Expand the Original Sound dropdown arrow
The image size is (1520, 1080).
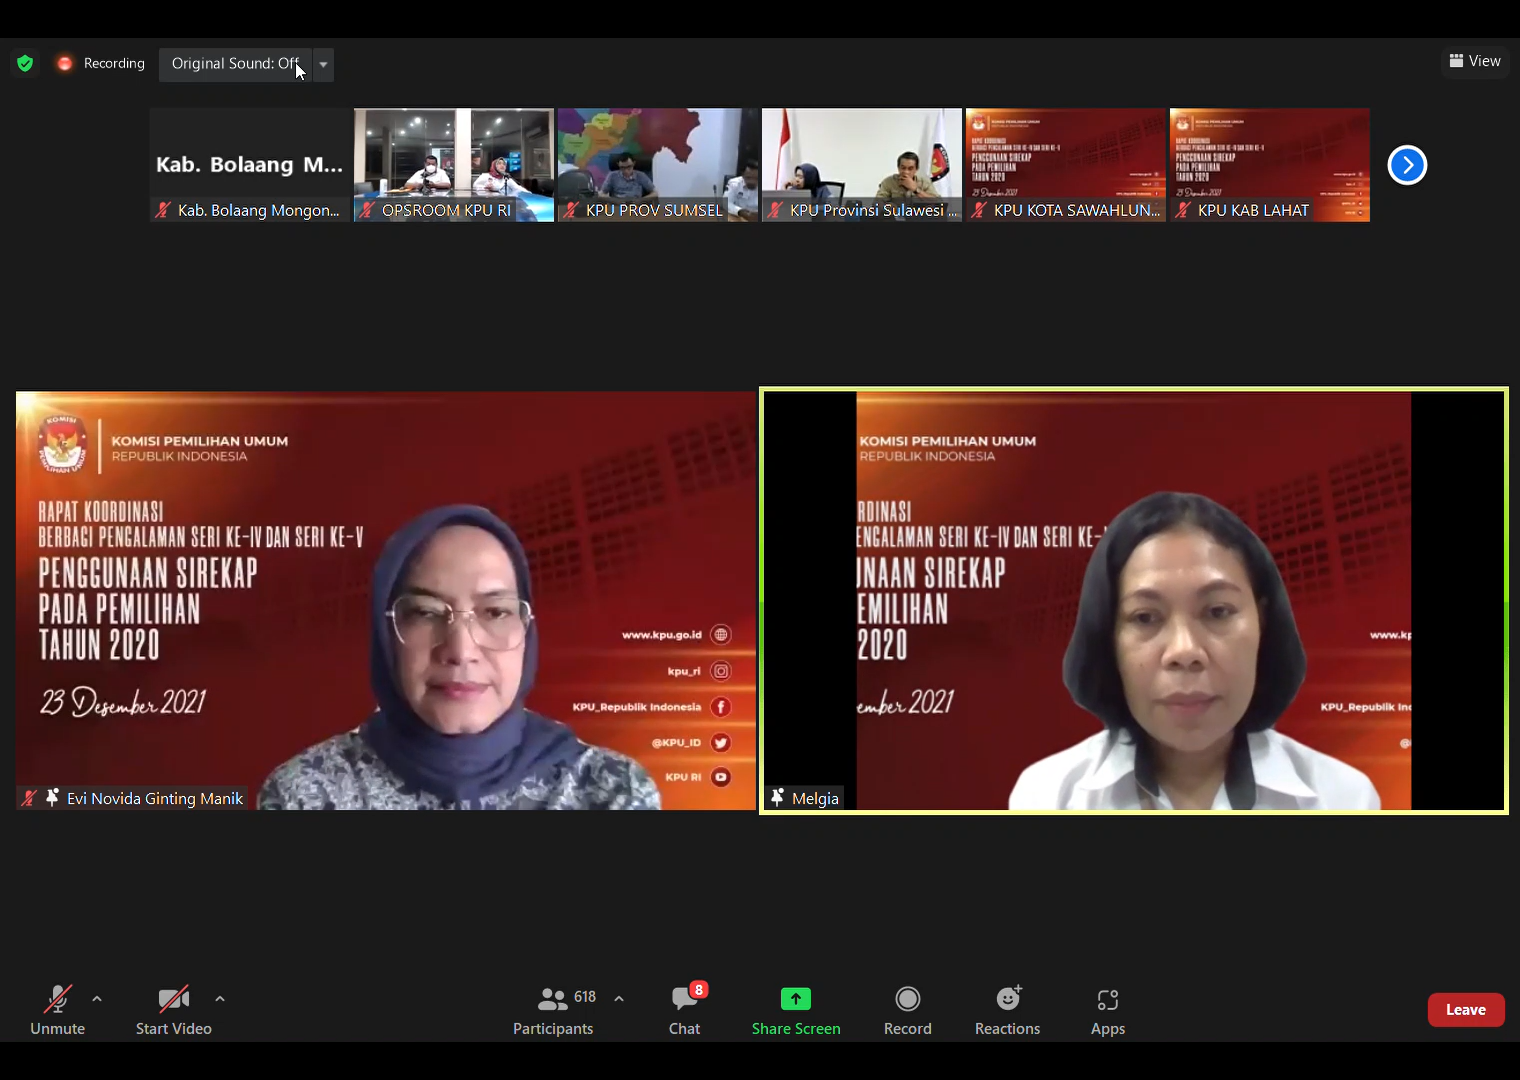[323, 64]
